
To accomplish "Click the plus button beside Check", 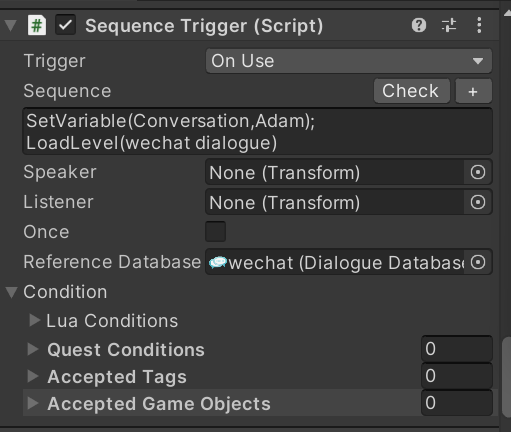I will (x=473, y=91).
